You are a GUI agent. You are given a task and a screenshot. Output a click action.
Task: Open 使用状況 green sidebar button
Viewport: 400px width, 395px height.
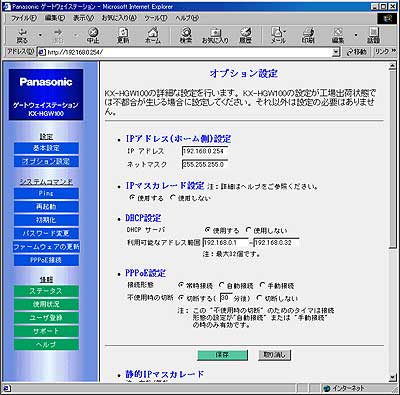[46, 304]
